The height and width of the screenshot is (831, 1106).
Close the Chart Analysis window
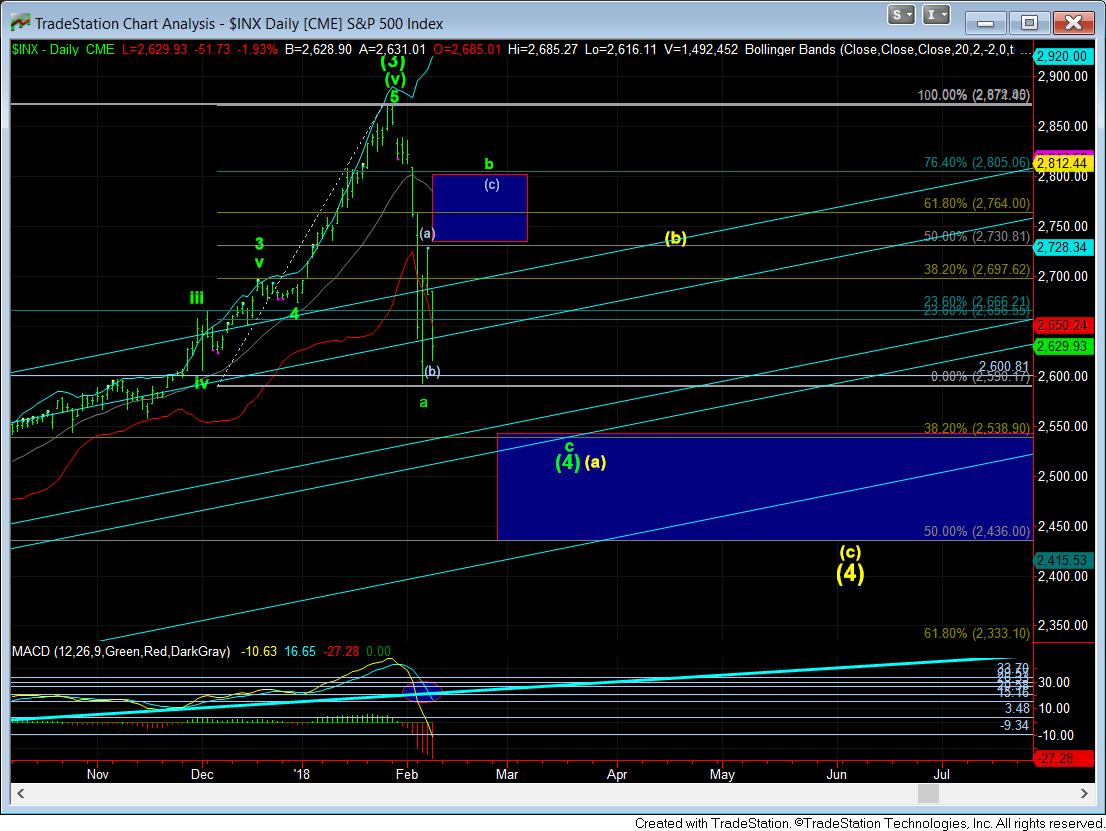[x=1074, y=23]
